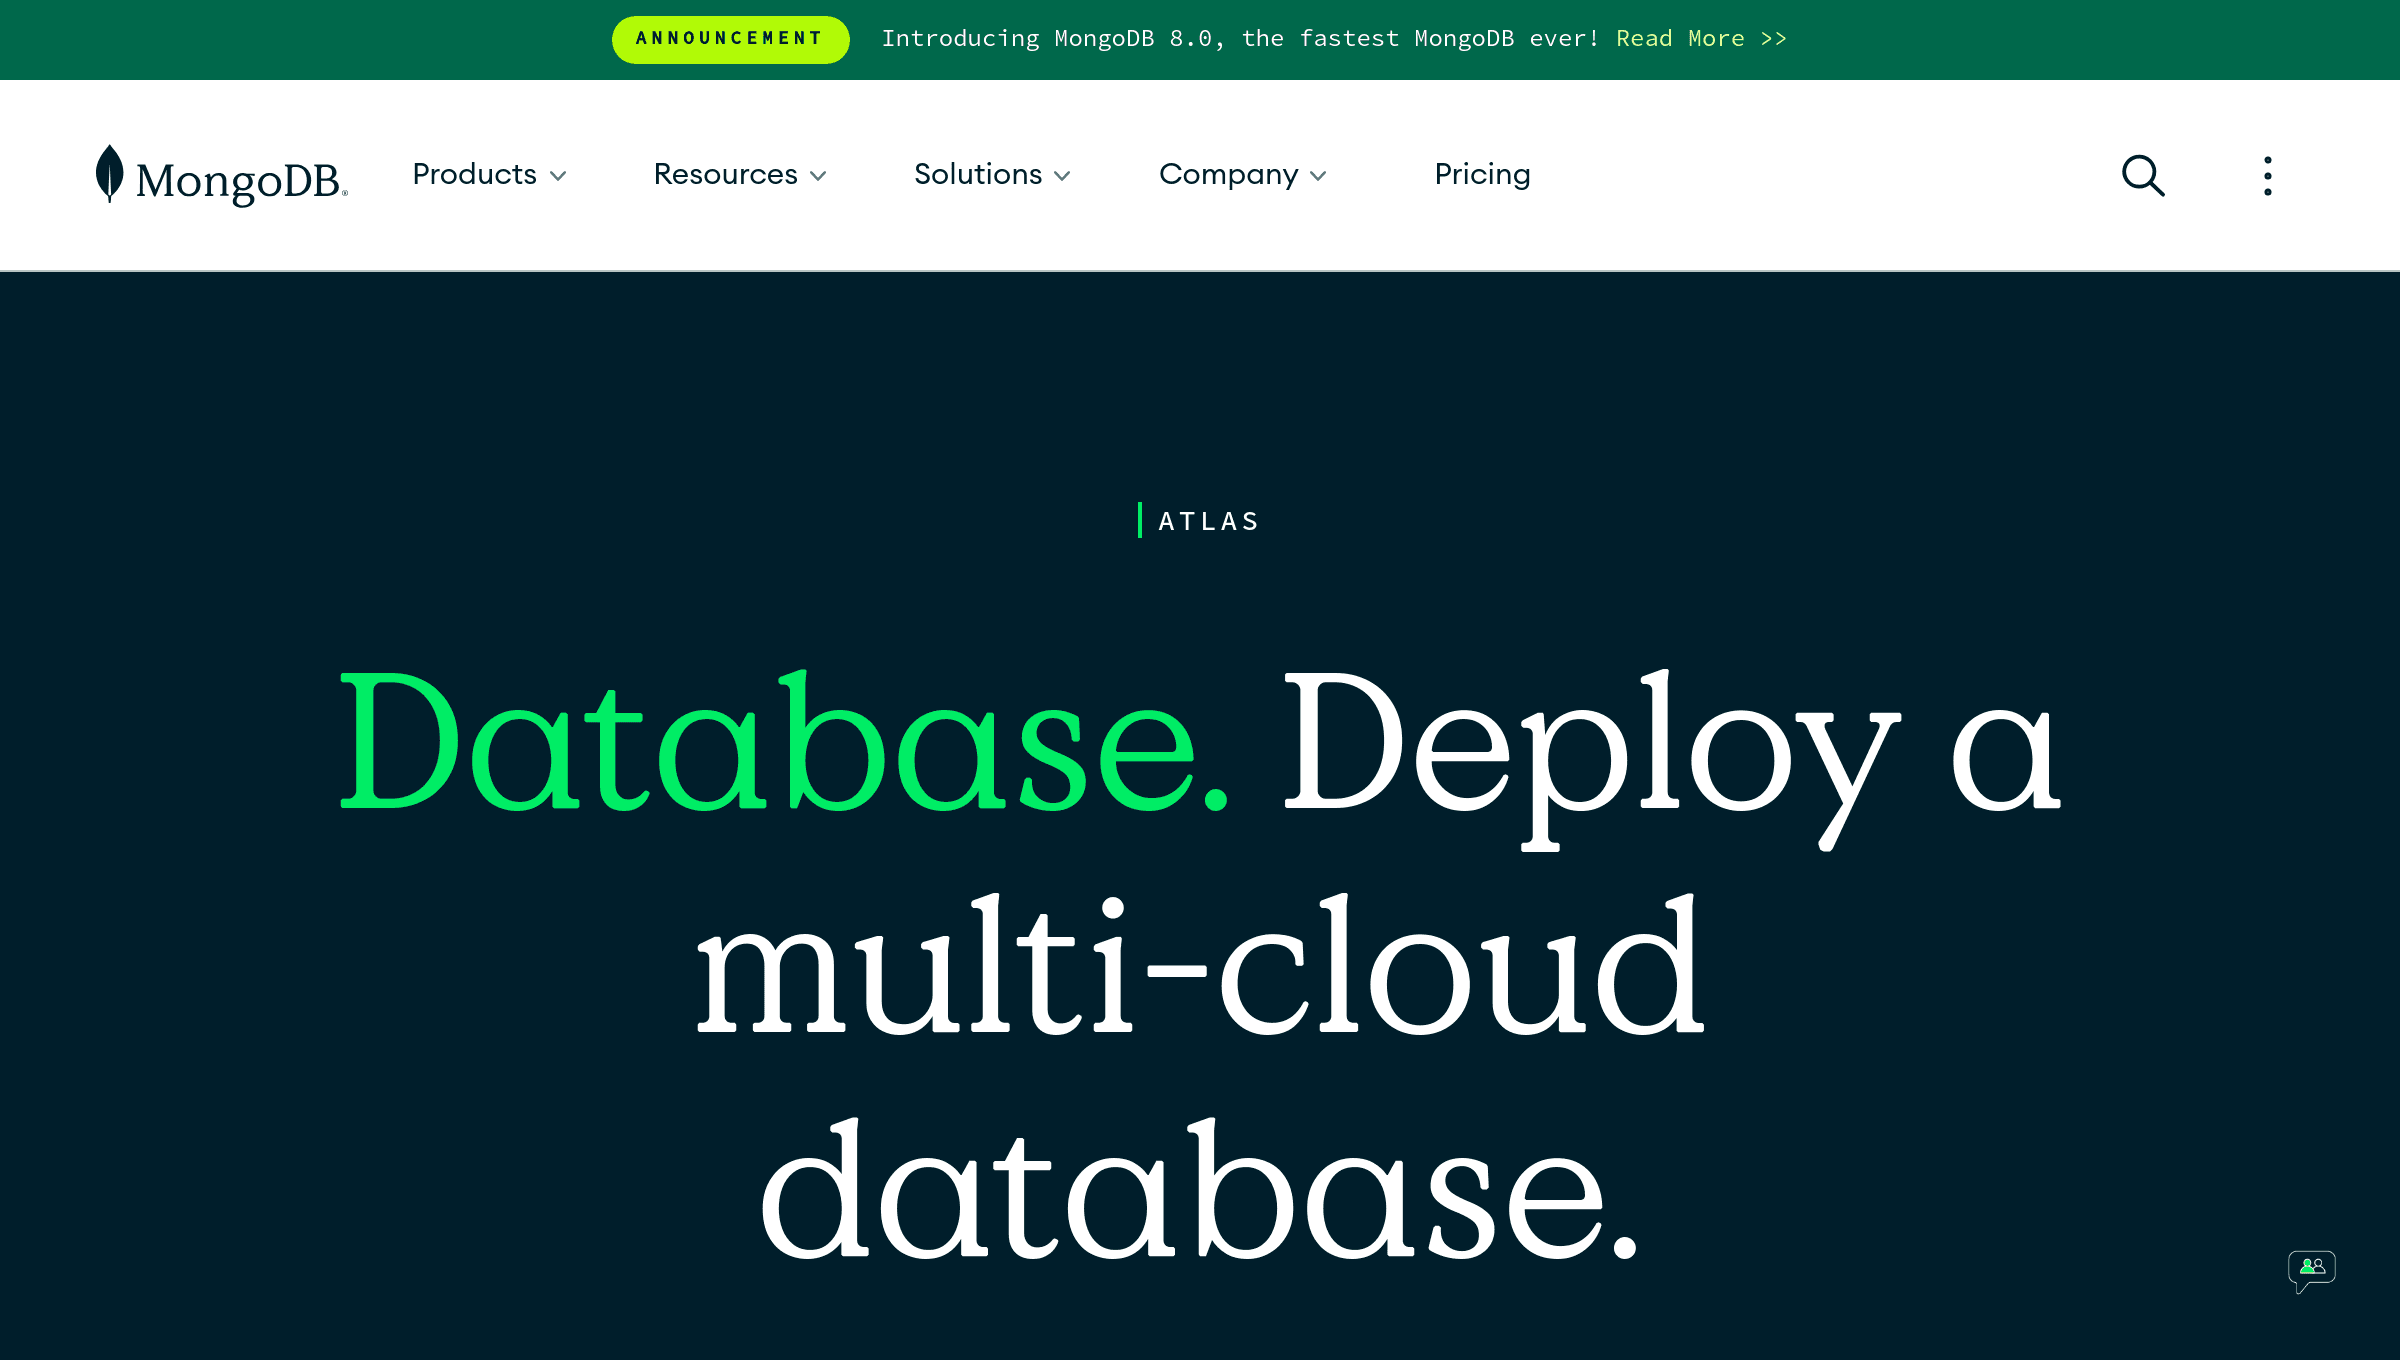Select Pricing in the navigation bar
This screenshot has height=1360, width=2400.
coord(1482,175)
